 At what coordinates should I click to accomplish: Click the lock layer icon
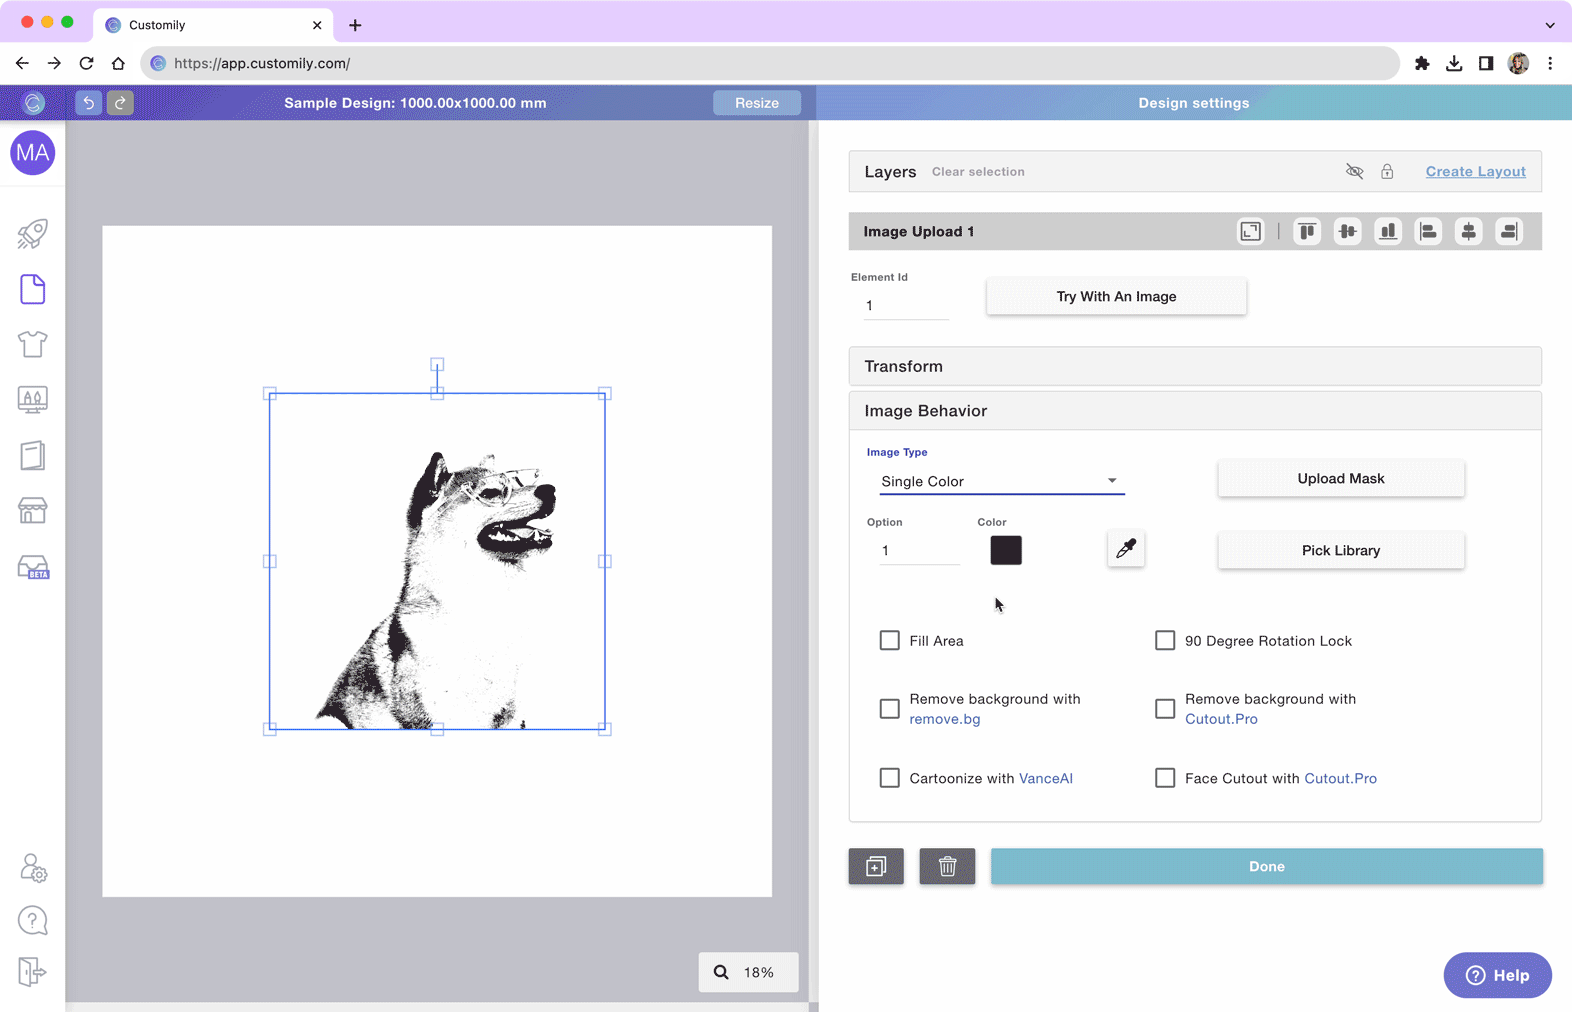pyautogui.click(x=1387, y=172)
